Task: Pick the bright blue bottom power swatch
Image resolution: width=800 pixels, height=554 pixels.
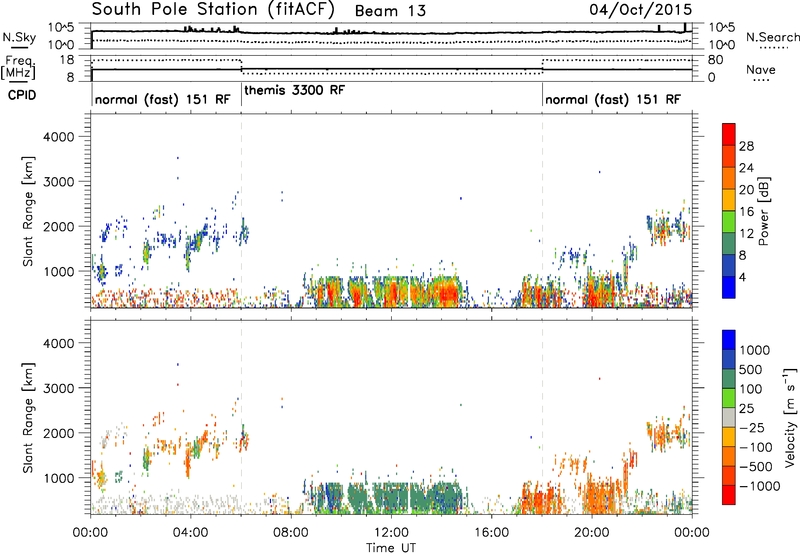Action: pyautogui.click(x=729, y=287)
